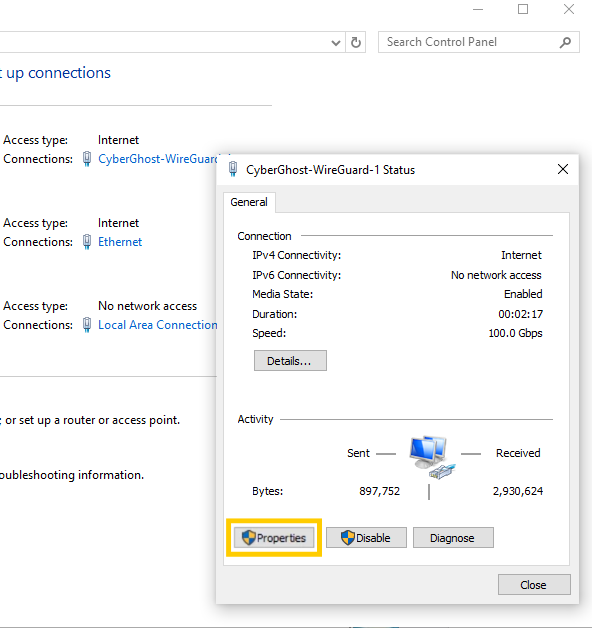This screenshot has width=592, height=628.
Task: Open the Local Area Connection link
Action: [157, 325]
